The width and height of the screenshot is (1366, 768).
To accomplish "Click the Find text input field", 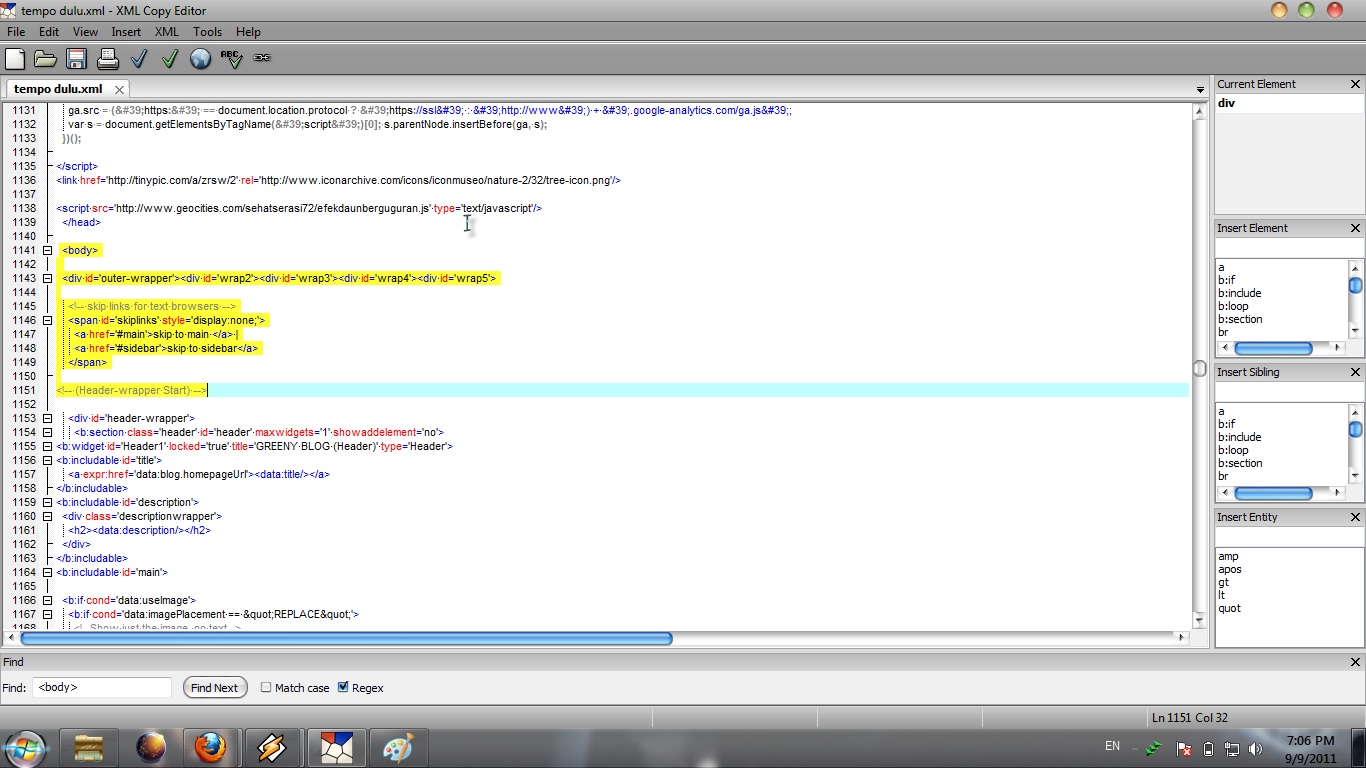I will pyautogui.click(x=102, y=687).
